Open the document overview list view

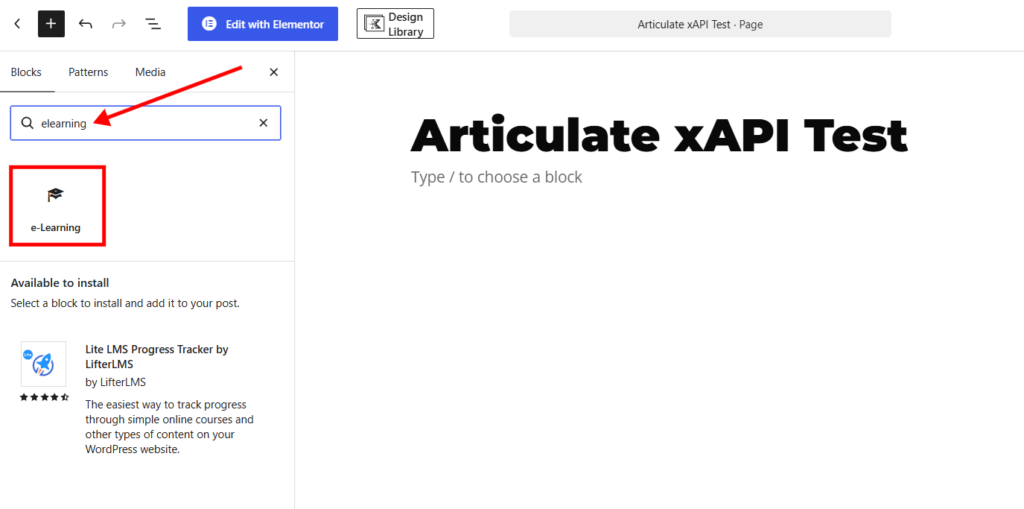pos(153,24)
